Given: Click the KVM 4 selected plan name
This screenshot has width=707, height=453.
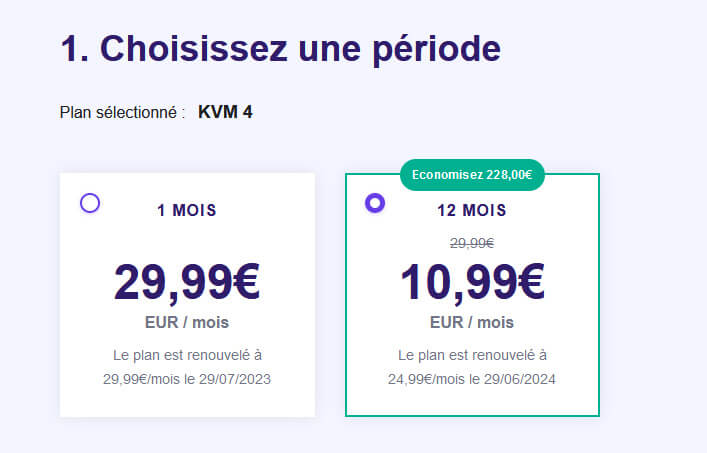Looking at the screenshot, I should tap(225, 112).
